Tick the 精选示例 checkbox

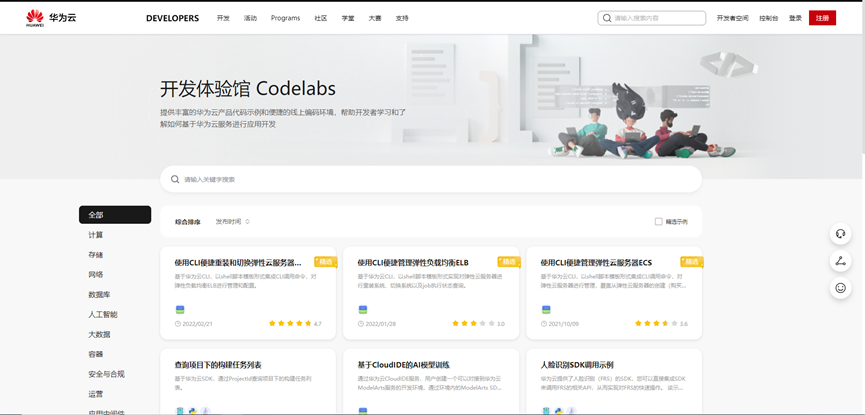tap(658, 221)
